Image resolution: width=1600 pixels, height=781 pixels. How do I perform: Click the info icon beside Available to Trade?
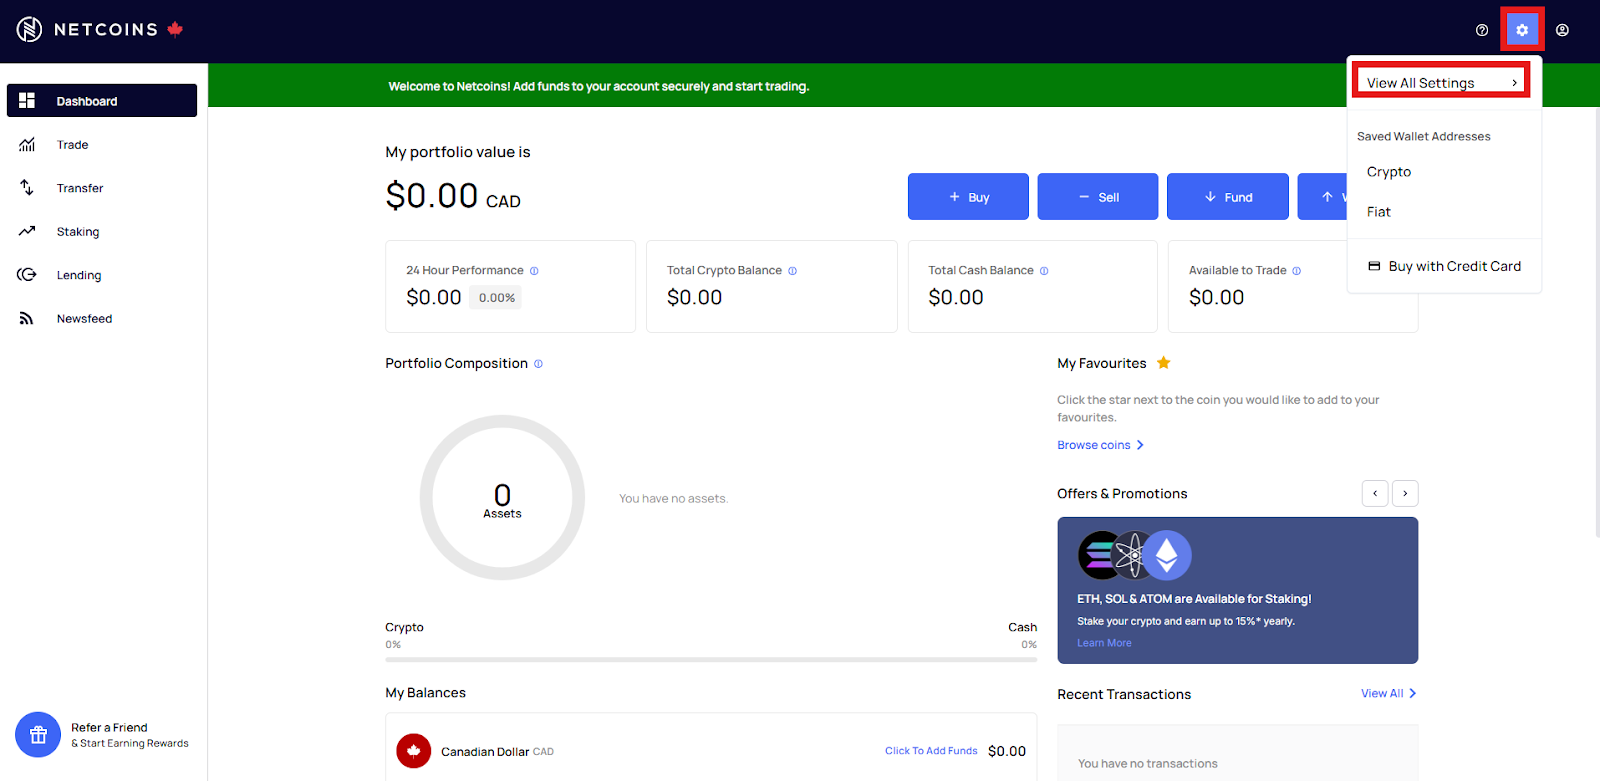coord(1297,271)
